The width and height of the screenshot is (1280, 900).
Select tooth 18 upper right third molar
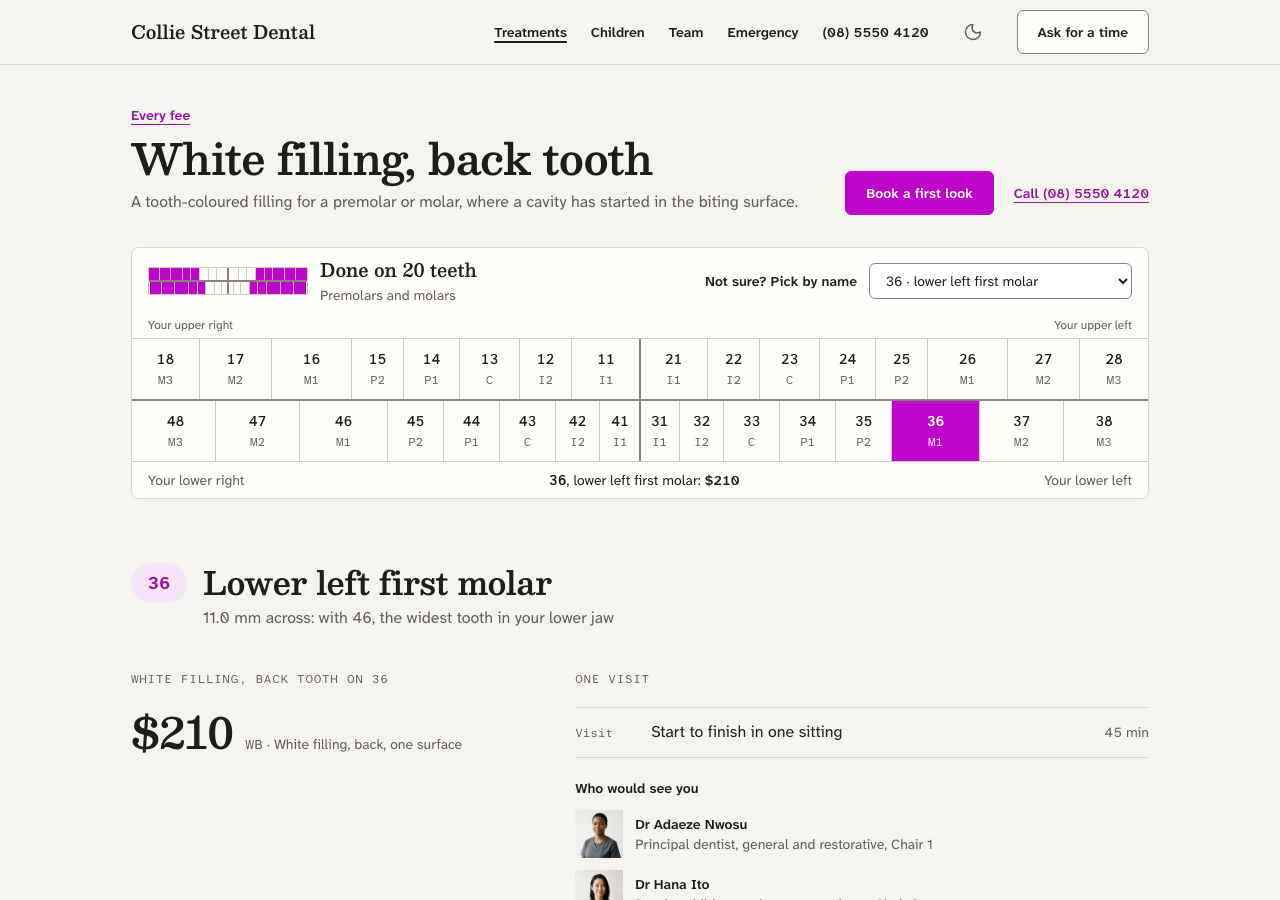tap(166, 369)
